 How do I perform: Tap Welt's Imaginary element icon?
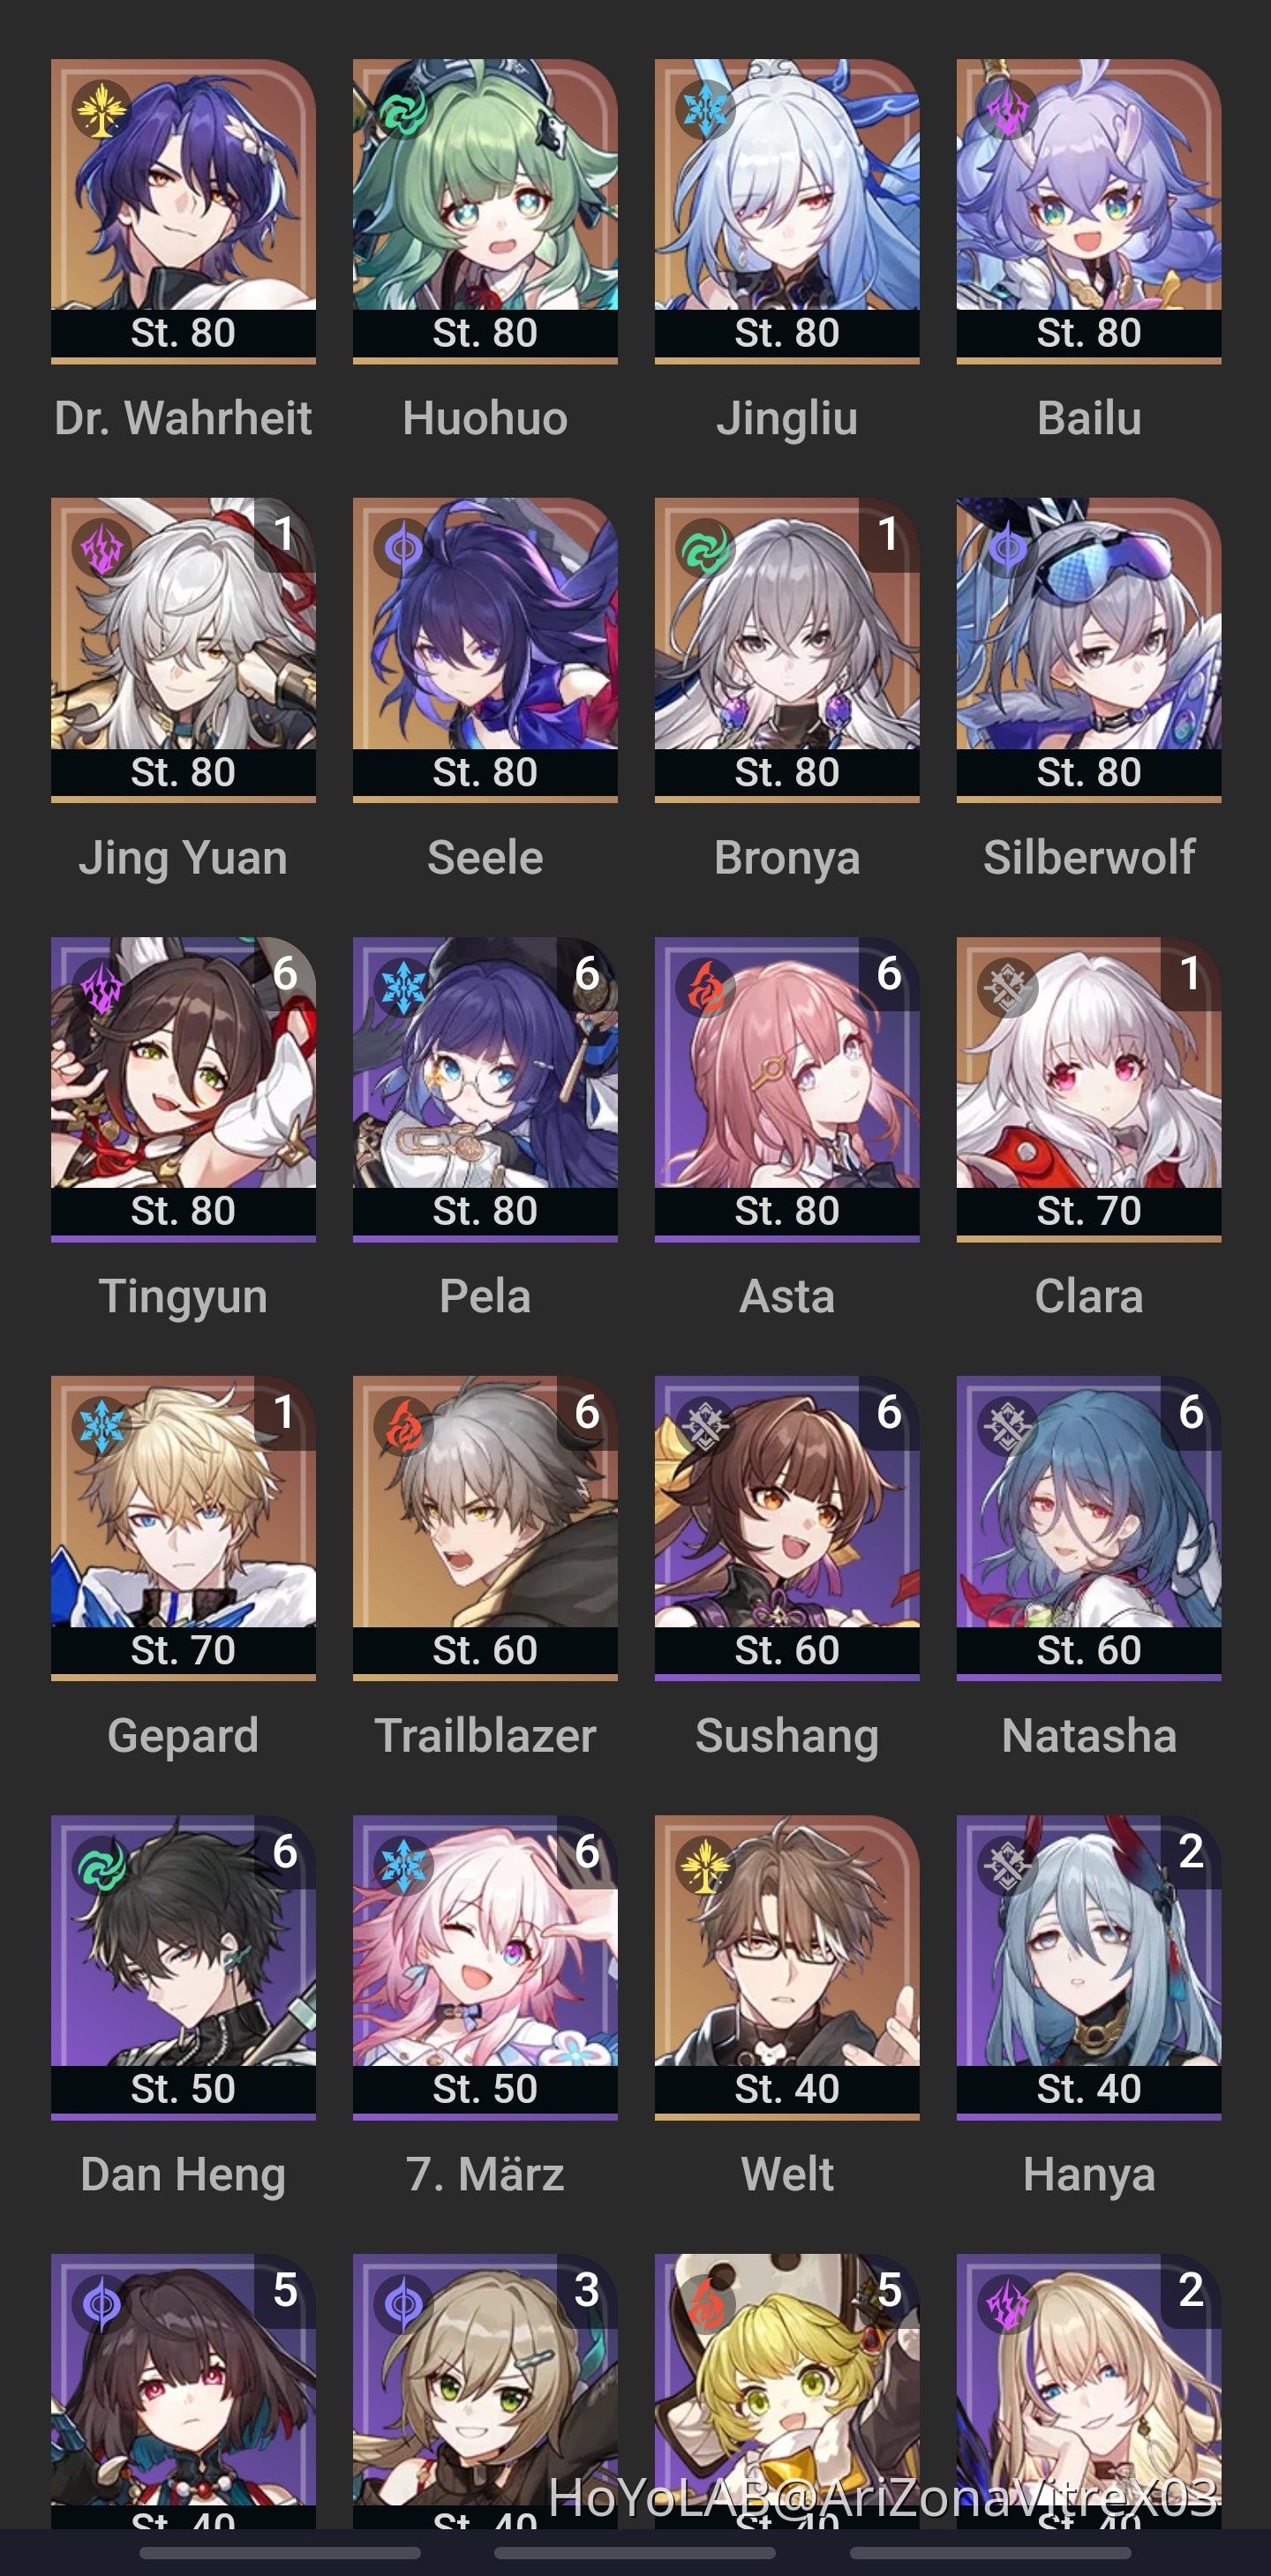705,1865
